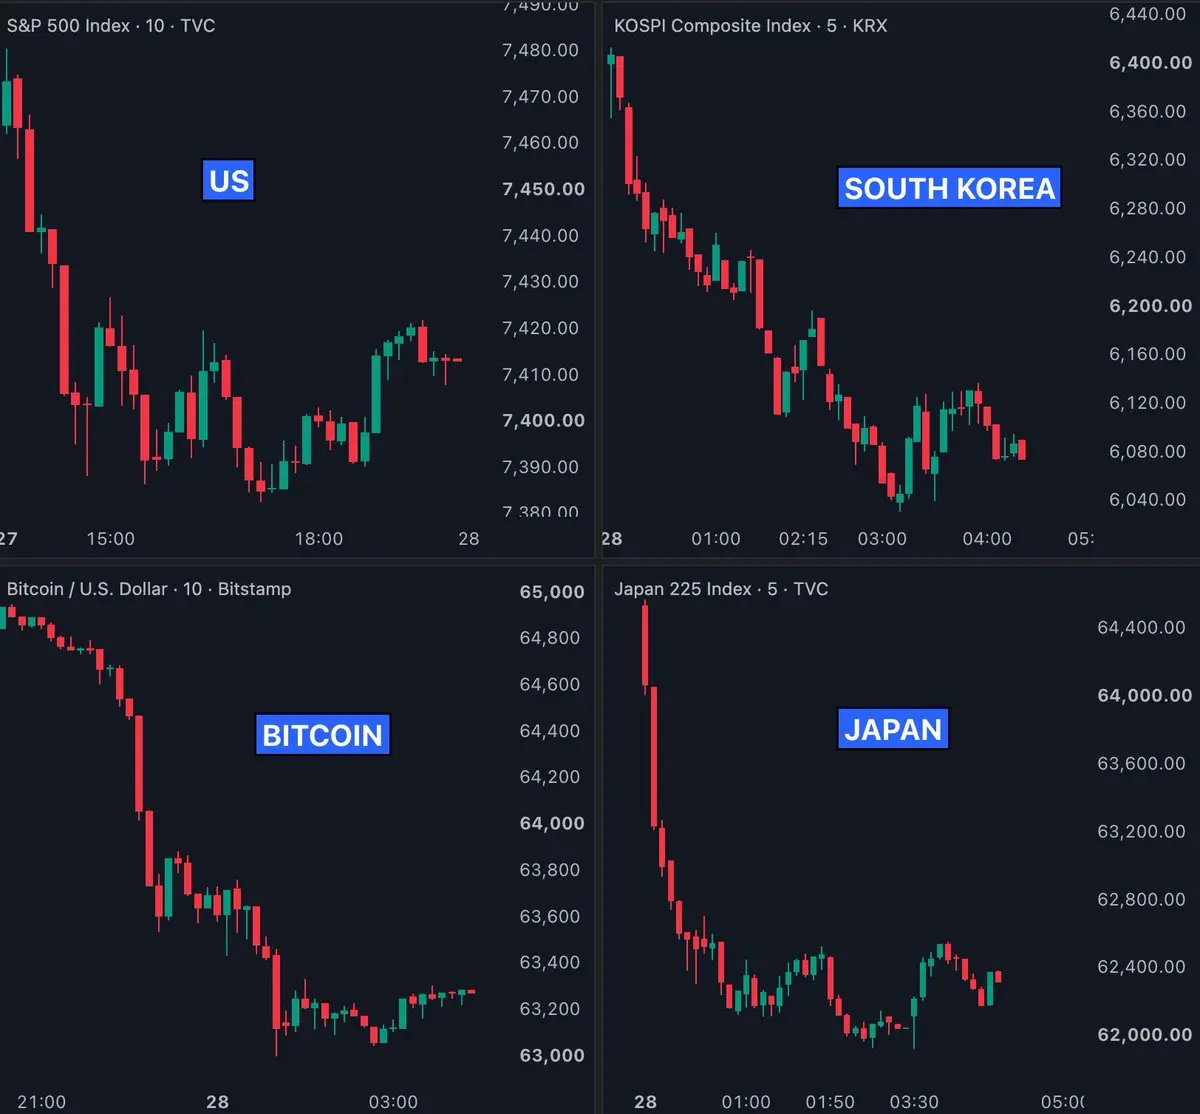The image size is (1200, 1114).
Task: Click 64,000 on the Bitcoin price axis
Action: [x=552, y=824]
